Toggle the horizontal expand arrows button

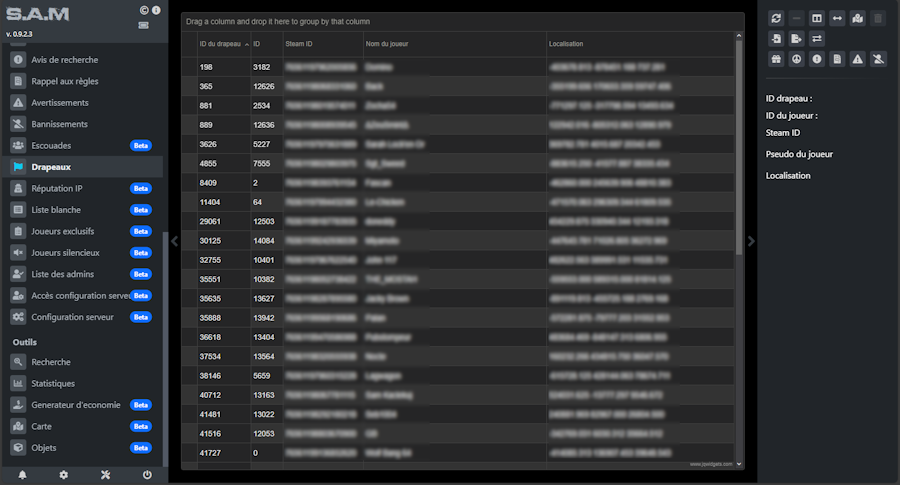point(837,18)
